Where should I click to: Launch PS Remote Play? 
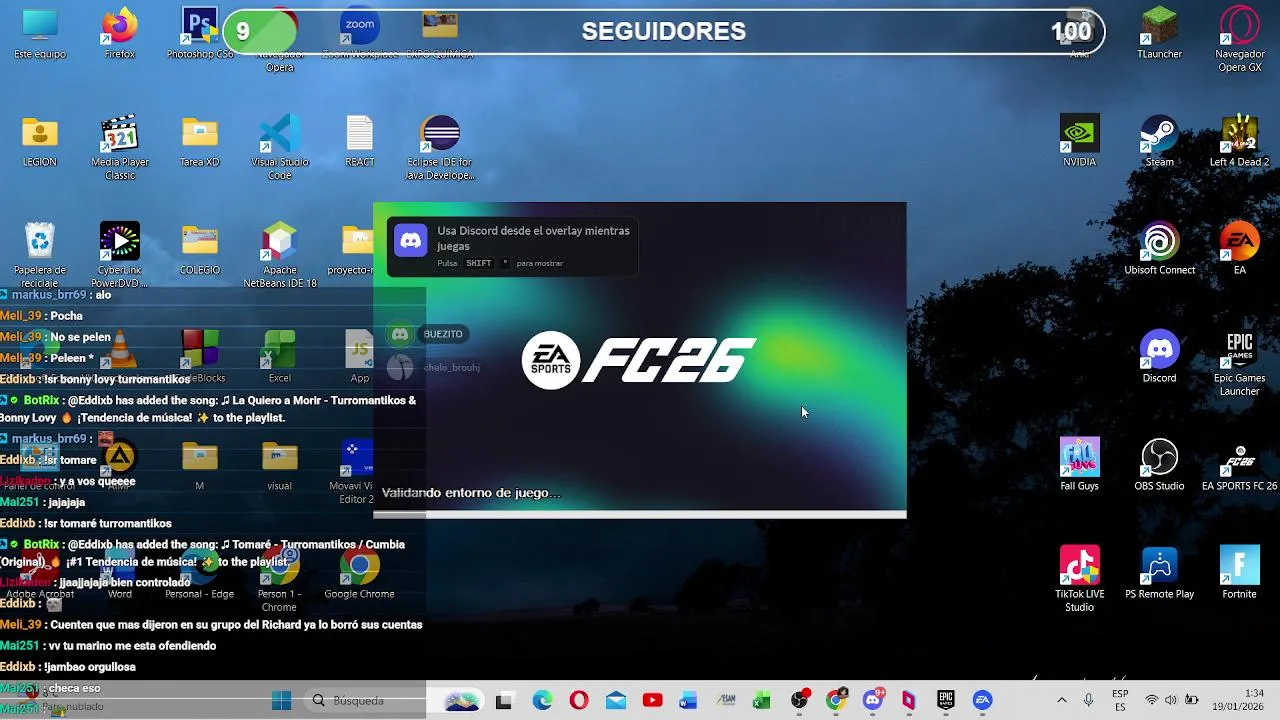pos(1160,574)
